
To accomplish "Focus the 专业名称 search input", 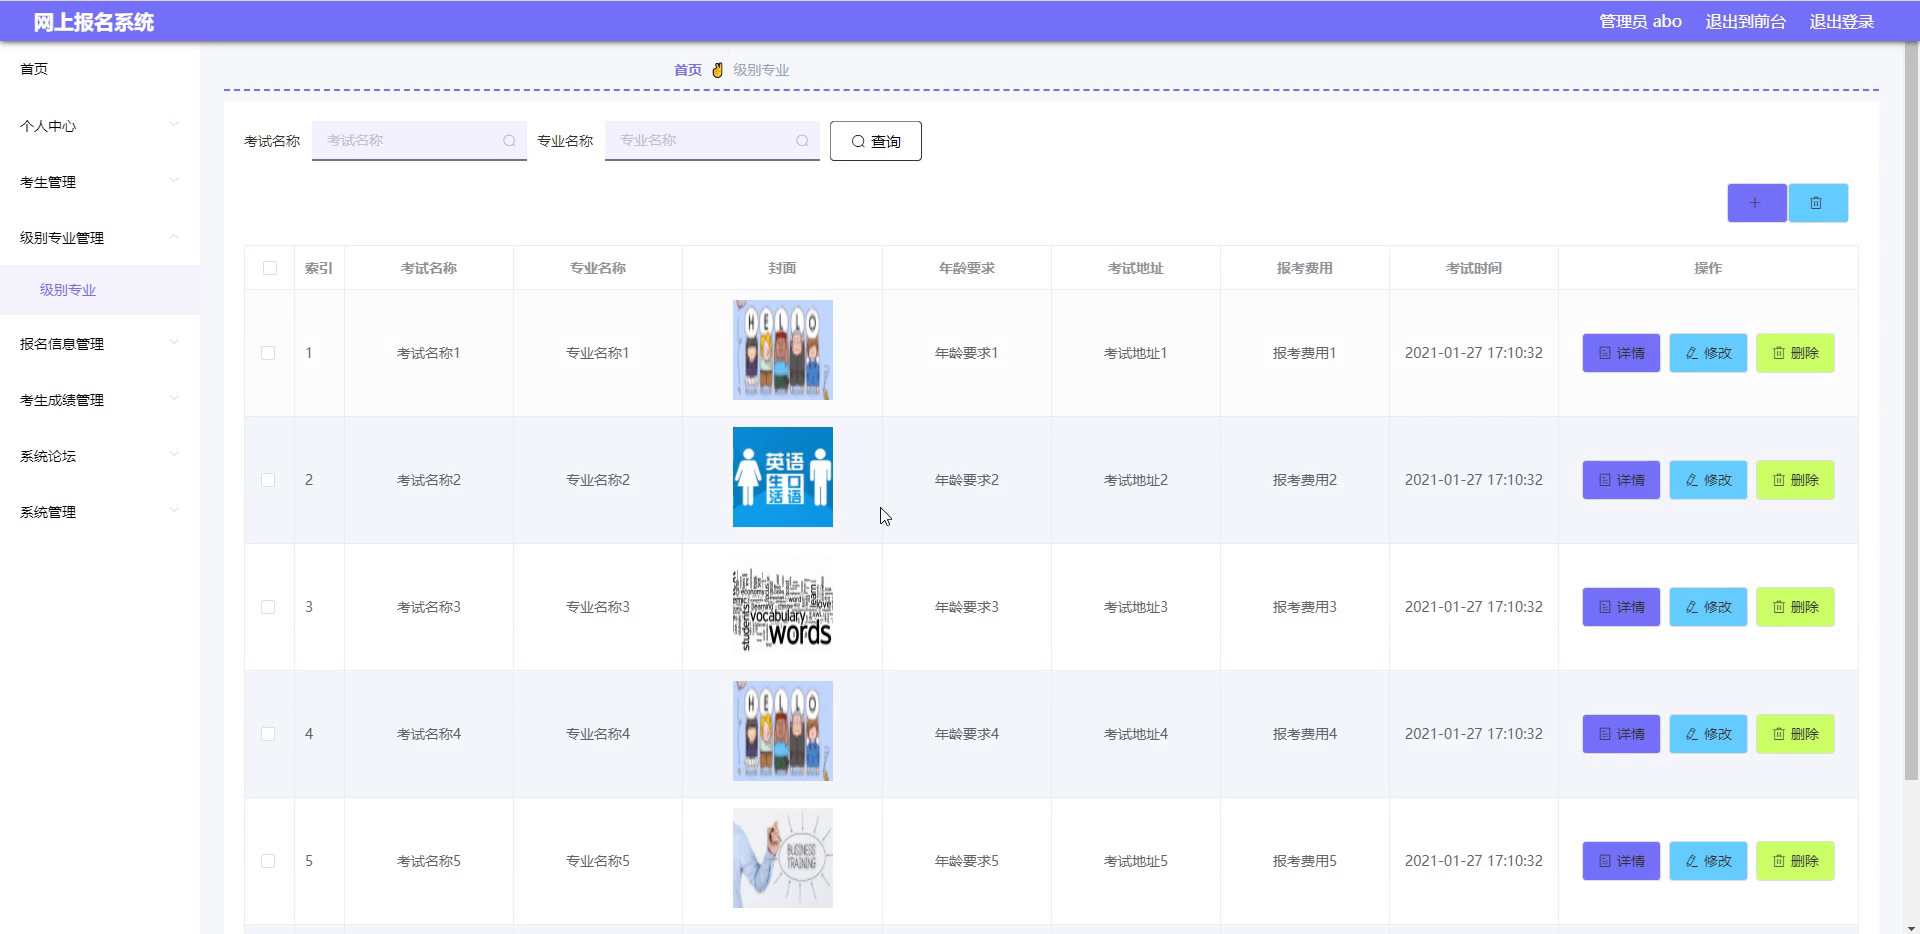I will pyautogui.click(x=712, y=141).
